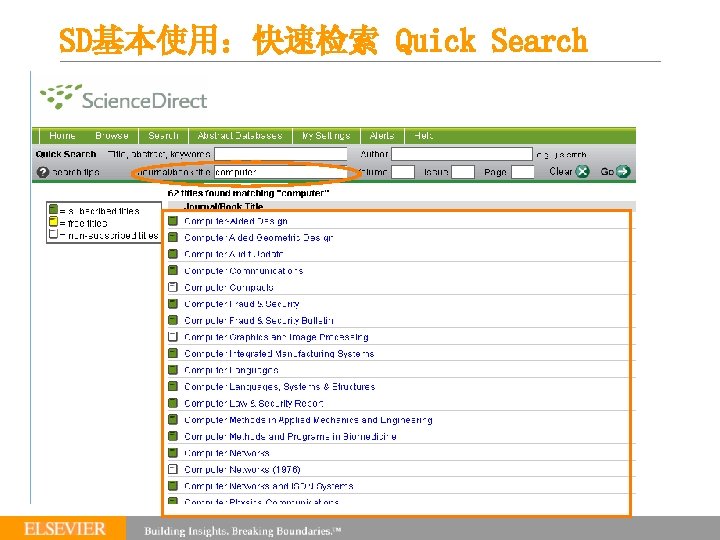The image size is (720, 540).
Task: Click green icon beside Methods and Programs in Biomedicine
Action: (x=173, y=436)
